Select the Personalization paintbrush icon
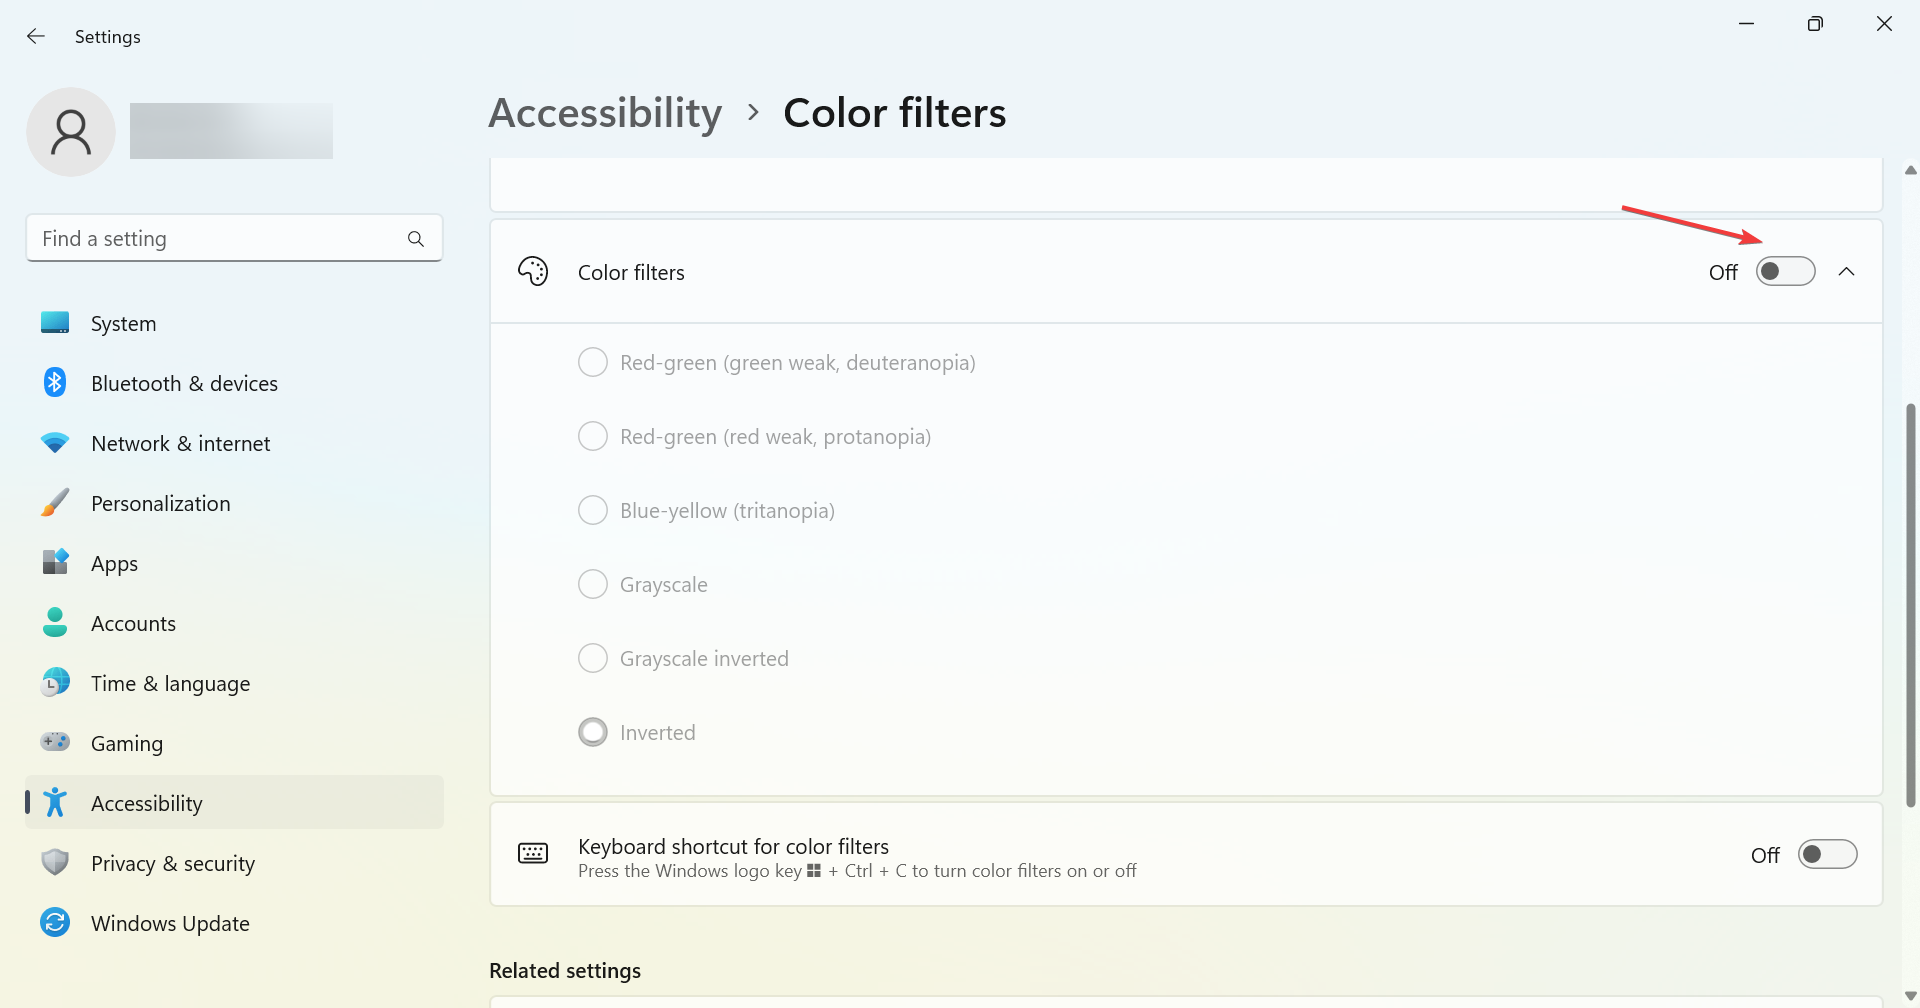Viewport: 1920px width, 1008px height. (x=55, y=503)
